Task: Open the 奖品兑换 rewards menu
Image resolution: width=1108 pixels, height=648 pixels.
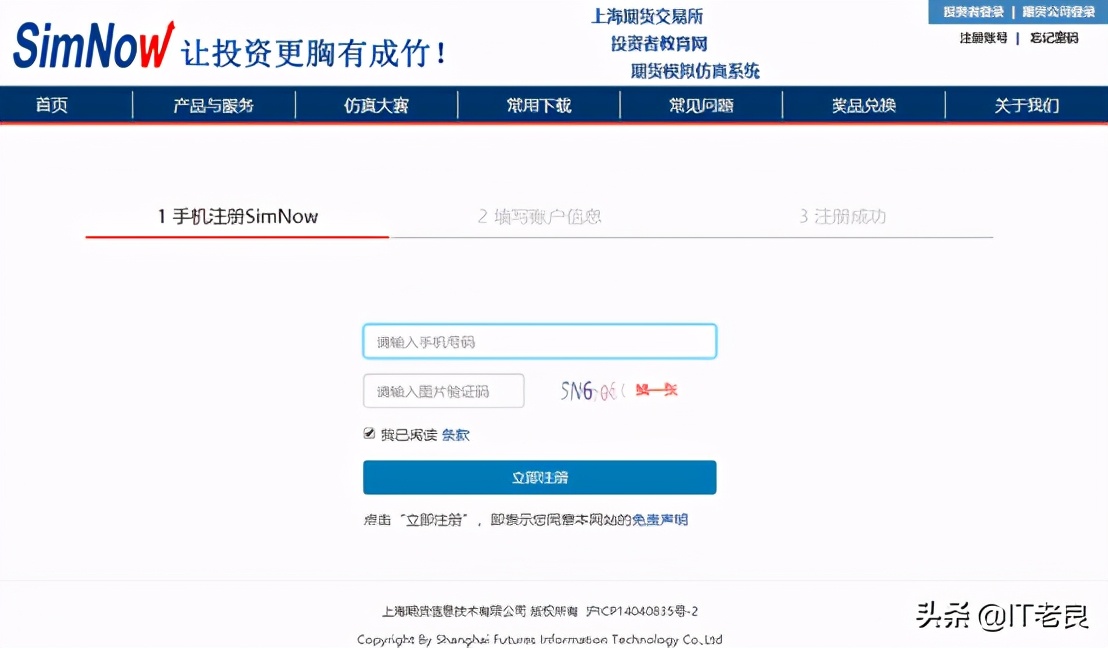Action: (x=864, y=104)
